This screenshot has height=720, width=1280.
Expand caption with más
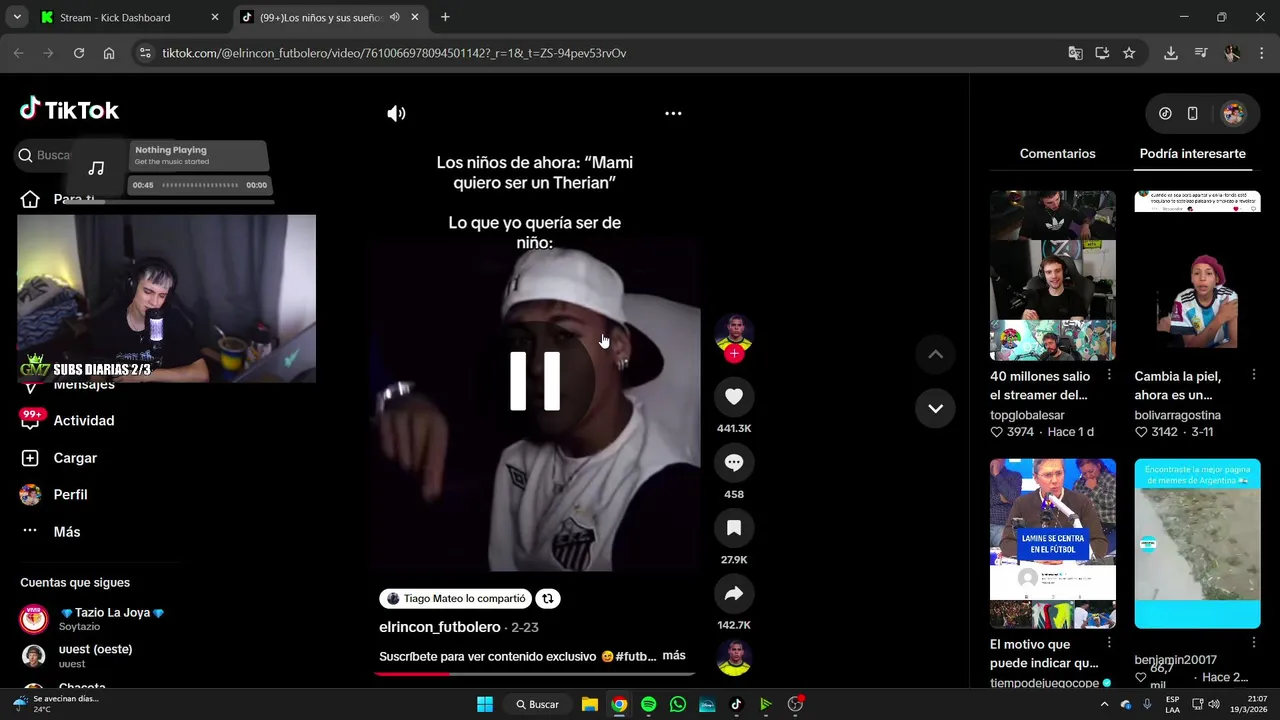[674, 655]
